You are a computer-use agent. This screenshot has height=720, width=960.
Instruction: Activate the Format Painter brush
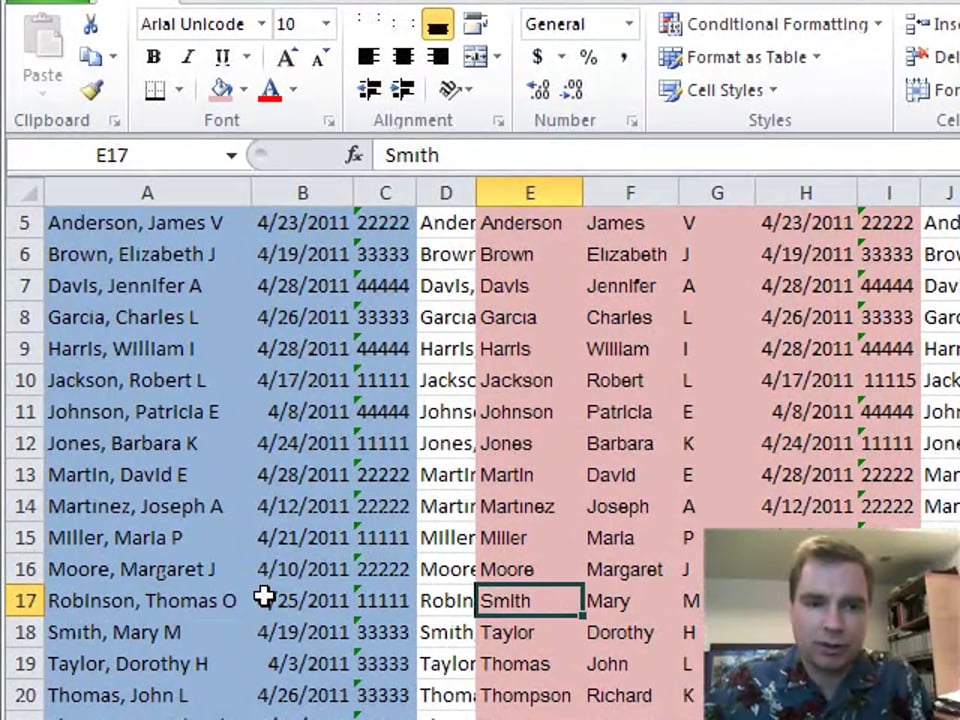coord(91,91)
